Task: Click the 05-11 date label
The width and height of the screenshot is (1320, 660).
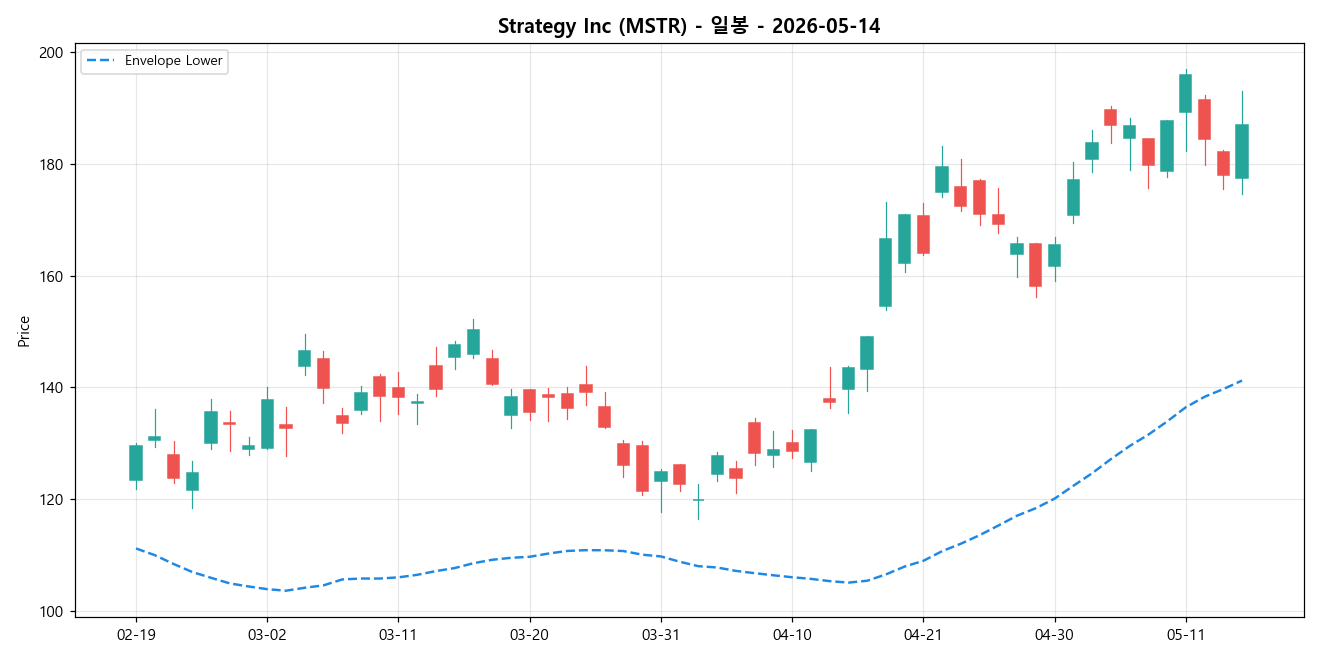Action: pos(1185,634)
